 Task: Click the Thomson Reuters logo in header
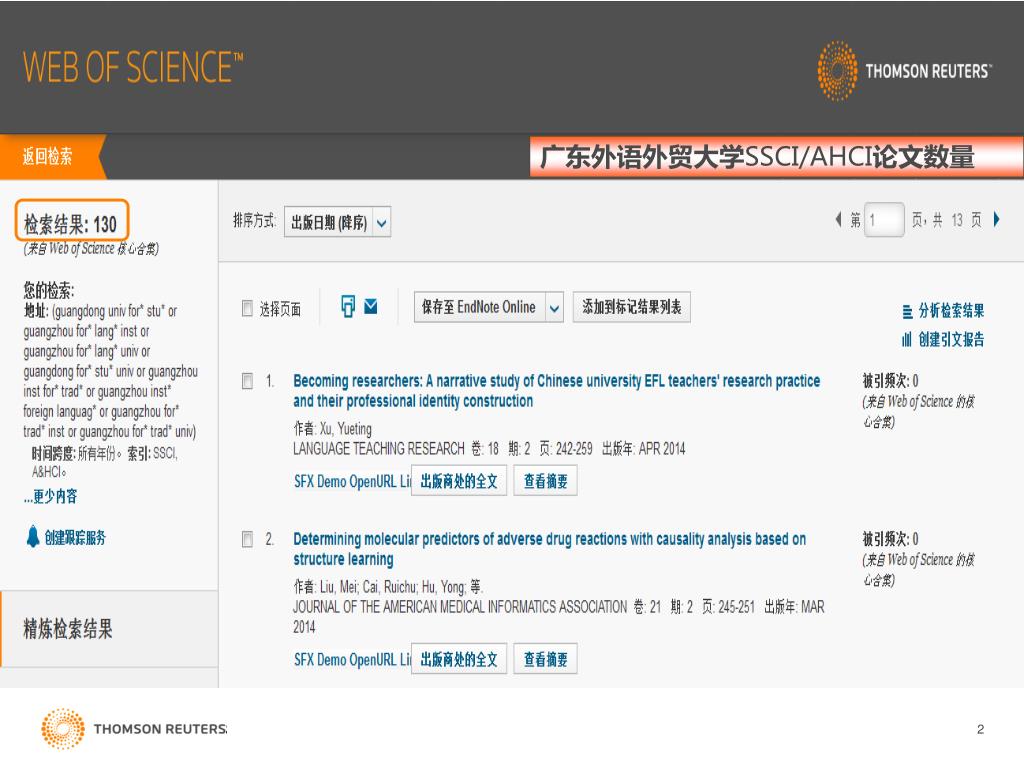point(904,71)
